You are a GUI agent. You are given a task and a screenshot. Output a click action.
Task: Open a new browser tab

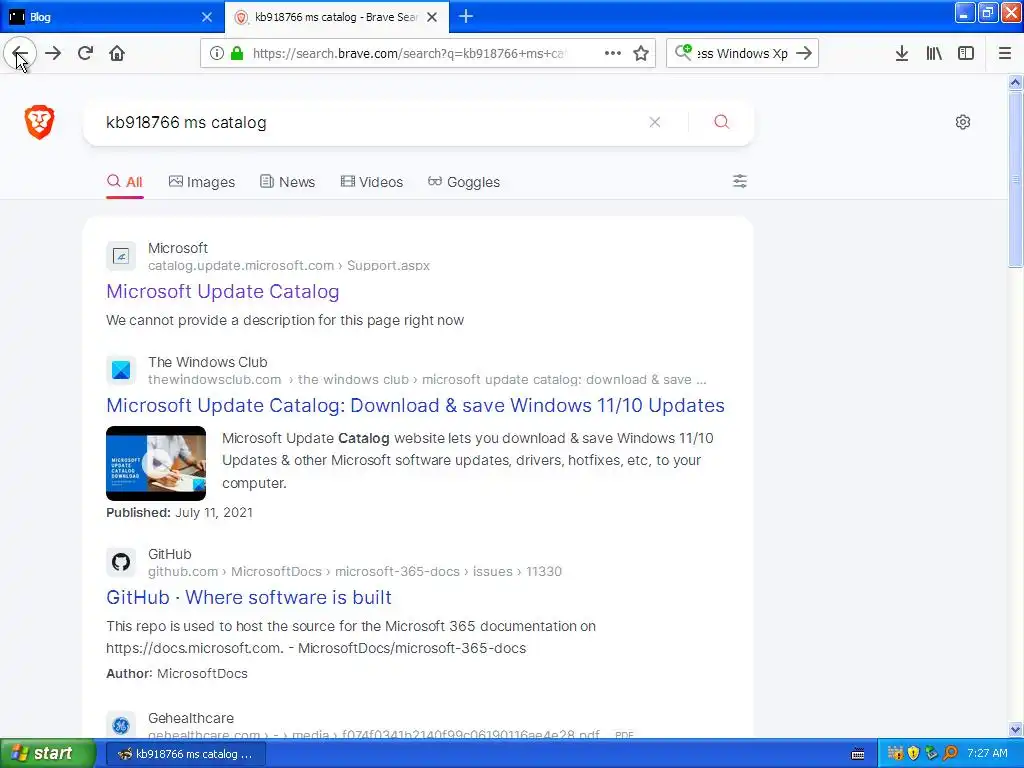[x=466, y=17]
